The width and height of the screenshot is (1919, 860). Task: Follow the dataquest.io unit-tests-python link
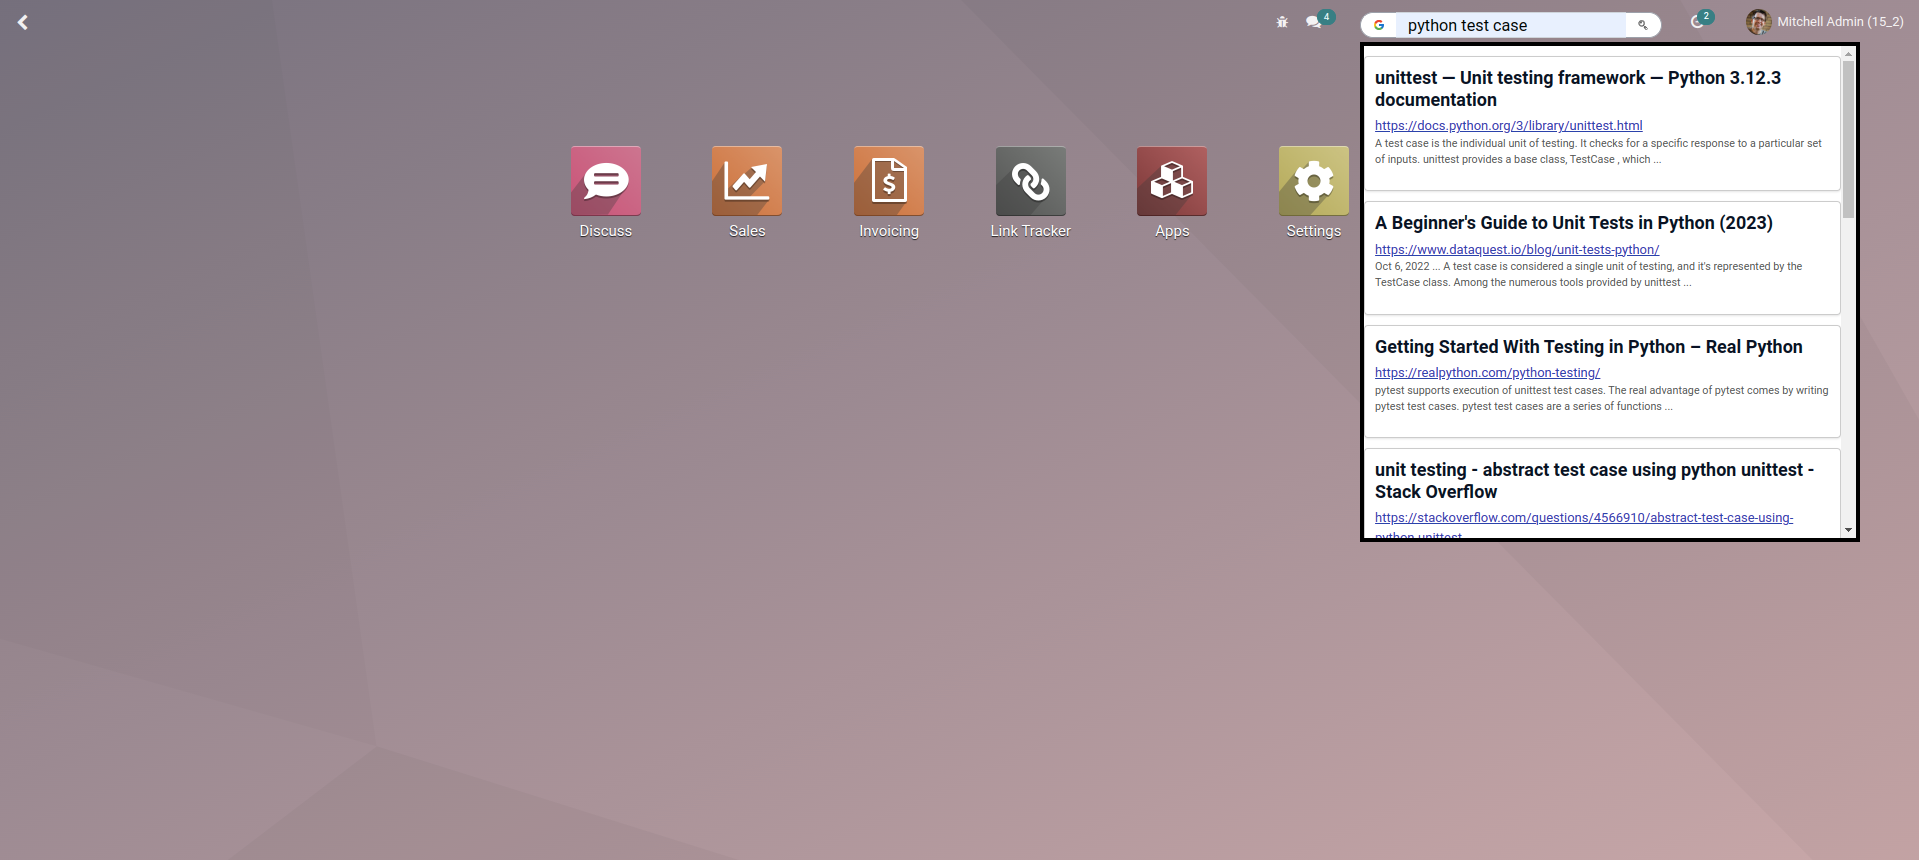(x=1517, y=250)
